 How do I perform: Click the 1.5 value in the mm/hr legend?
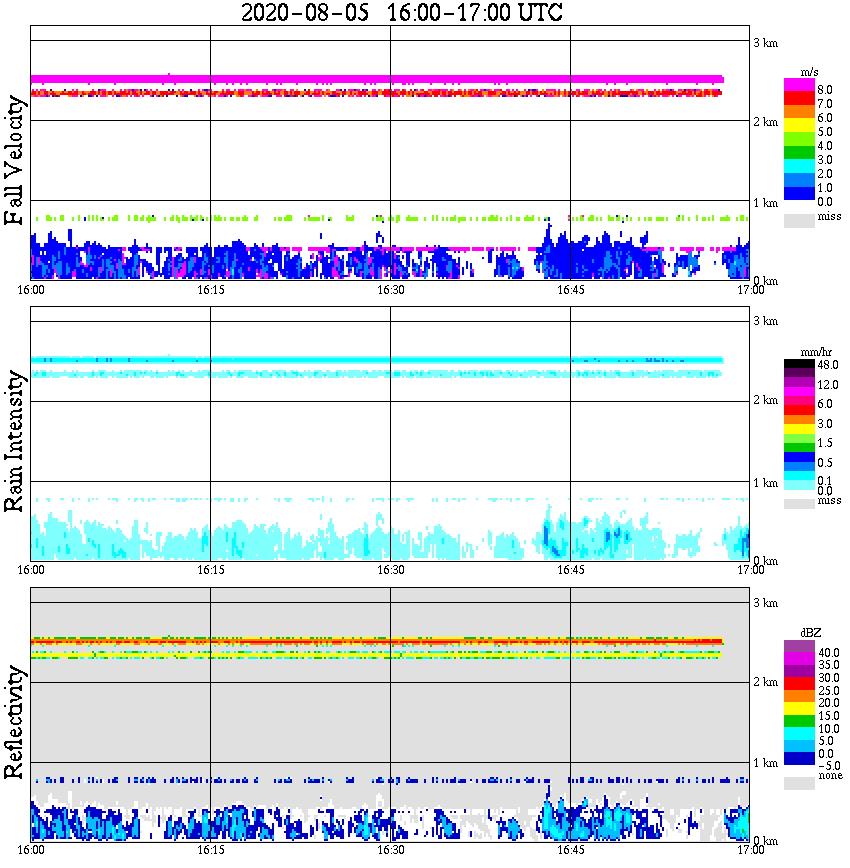tap(825, 442)
